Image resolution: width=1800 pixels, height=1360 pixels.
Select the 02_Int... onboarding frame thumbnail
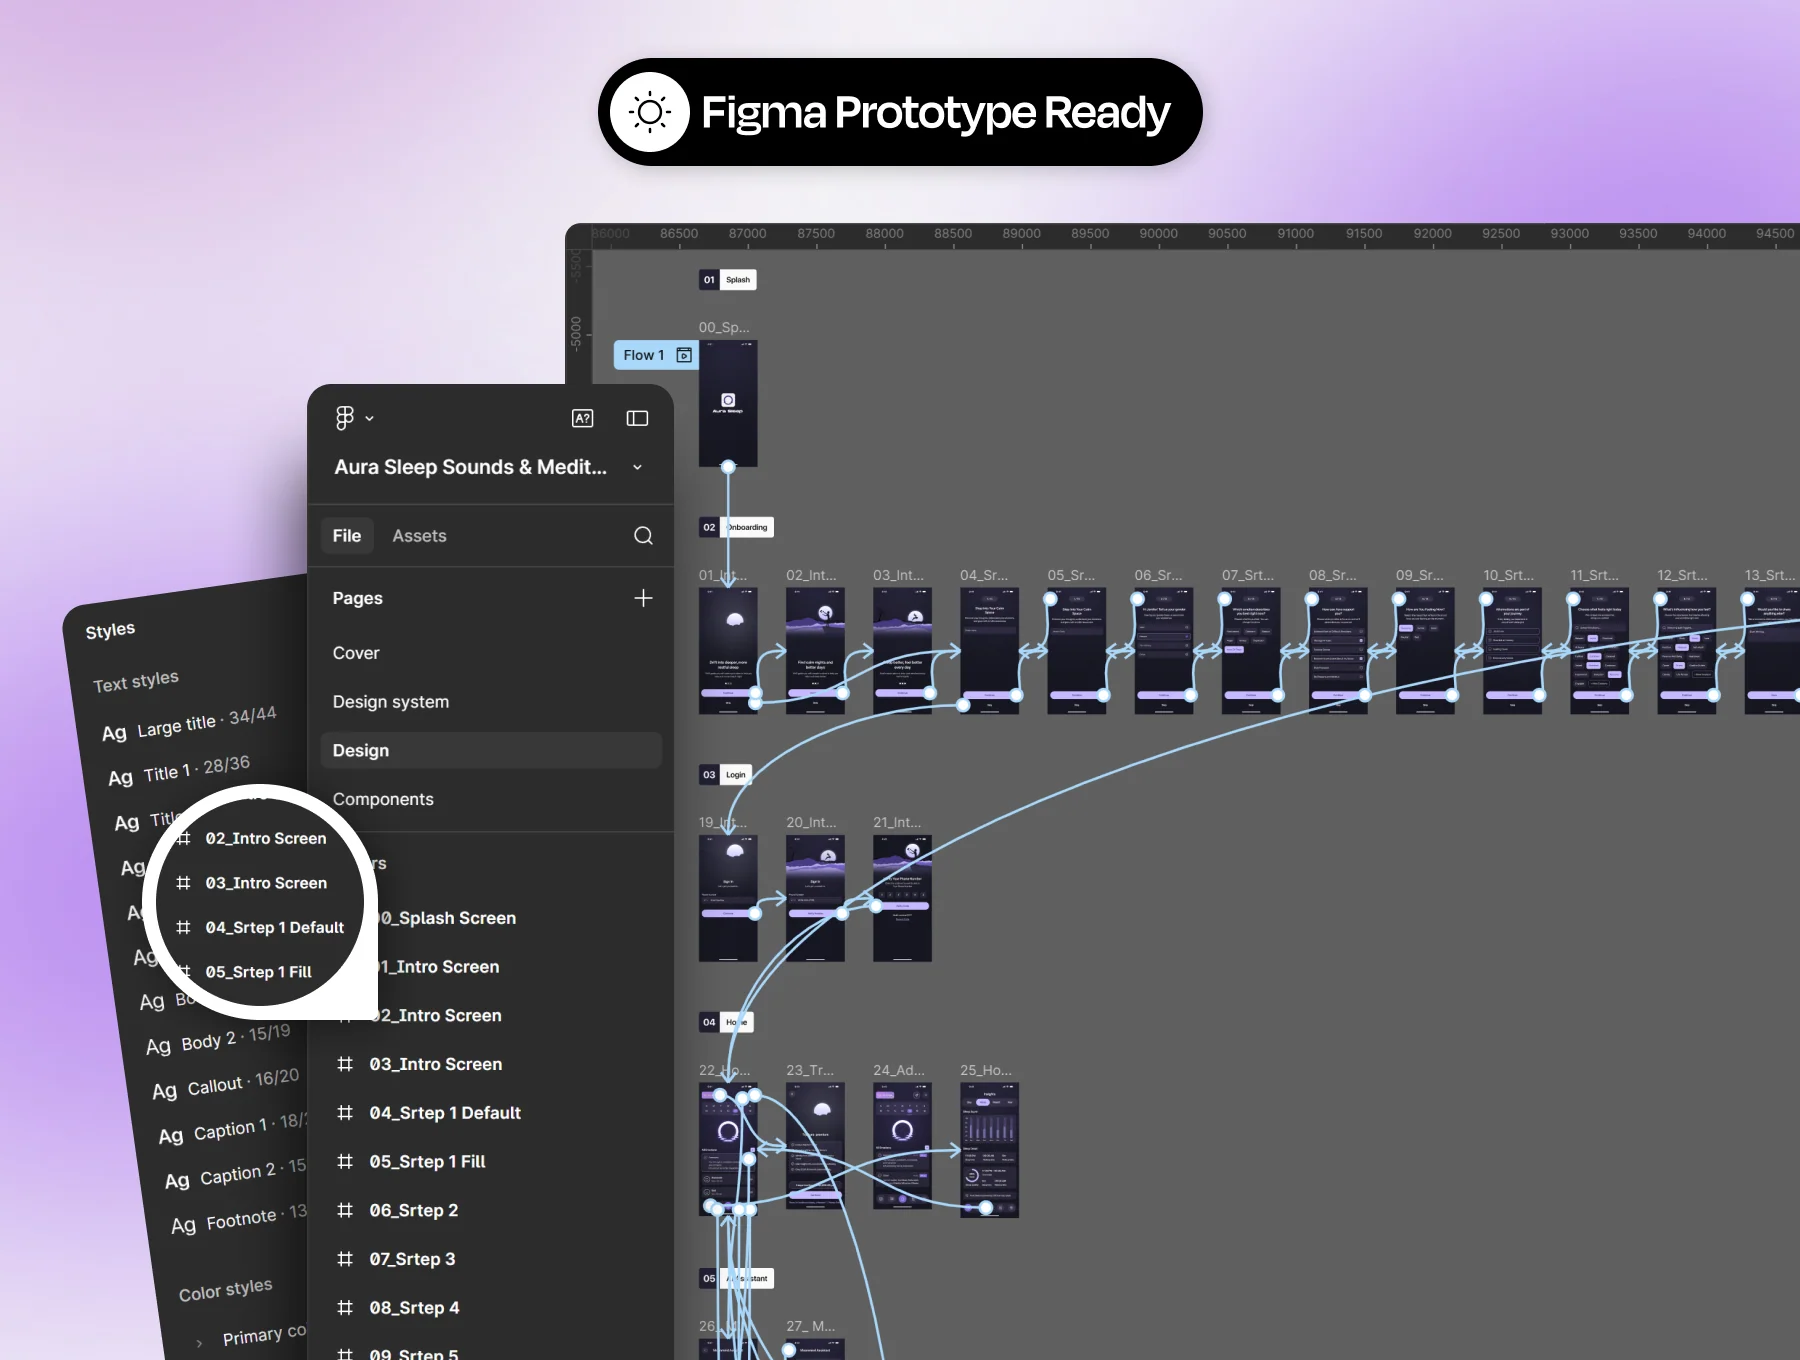point(815,651)
